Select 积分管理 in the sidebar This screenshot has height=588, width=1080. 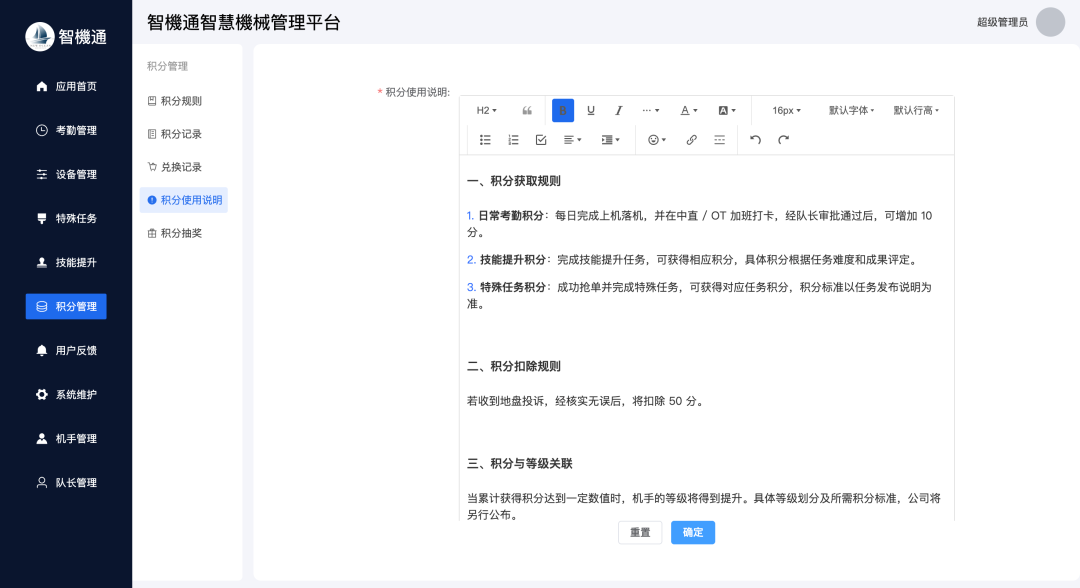(66, 306)
